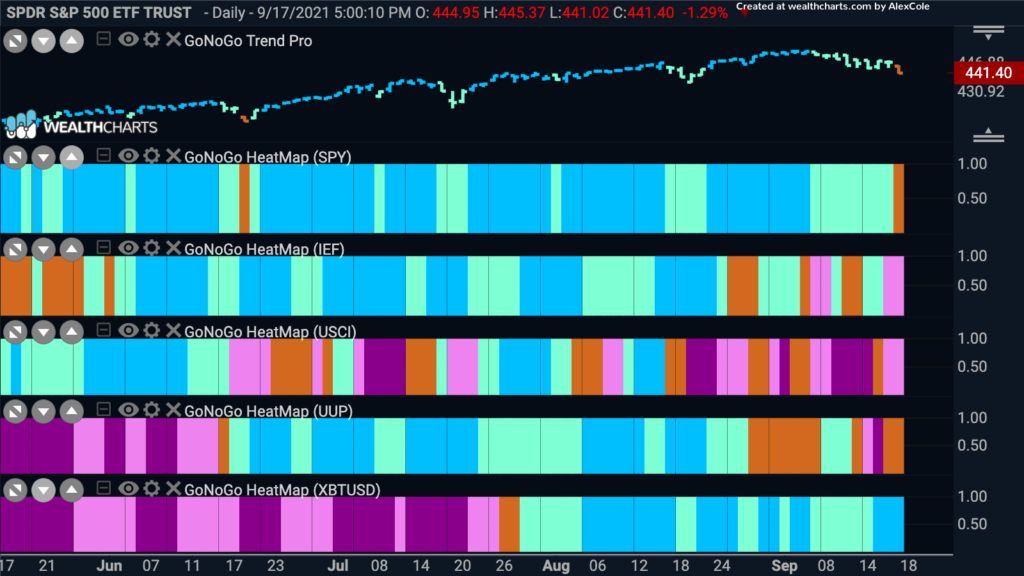Remove the HeatMap (XBTUSD) indicator
The image size is (1024, 576).
pos(173,488)
